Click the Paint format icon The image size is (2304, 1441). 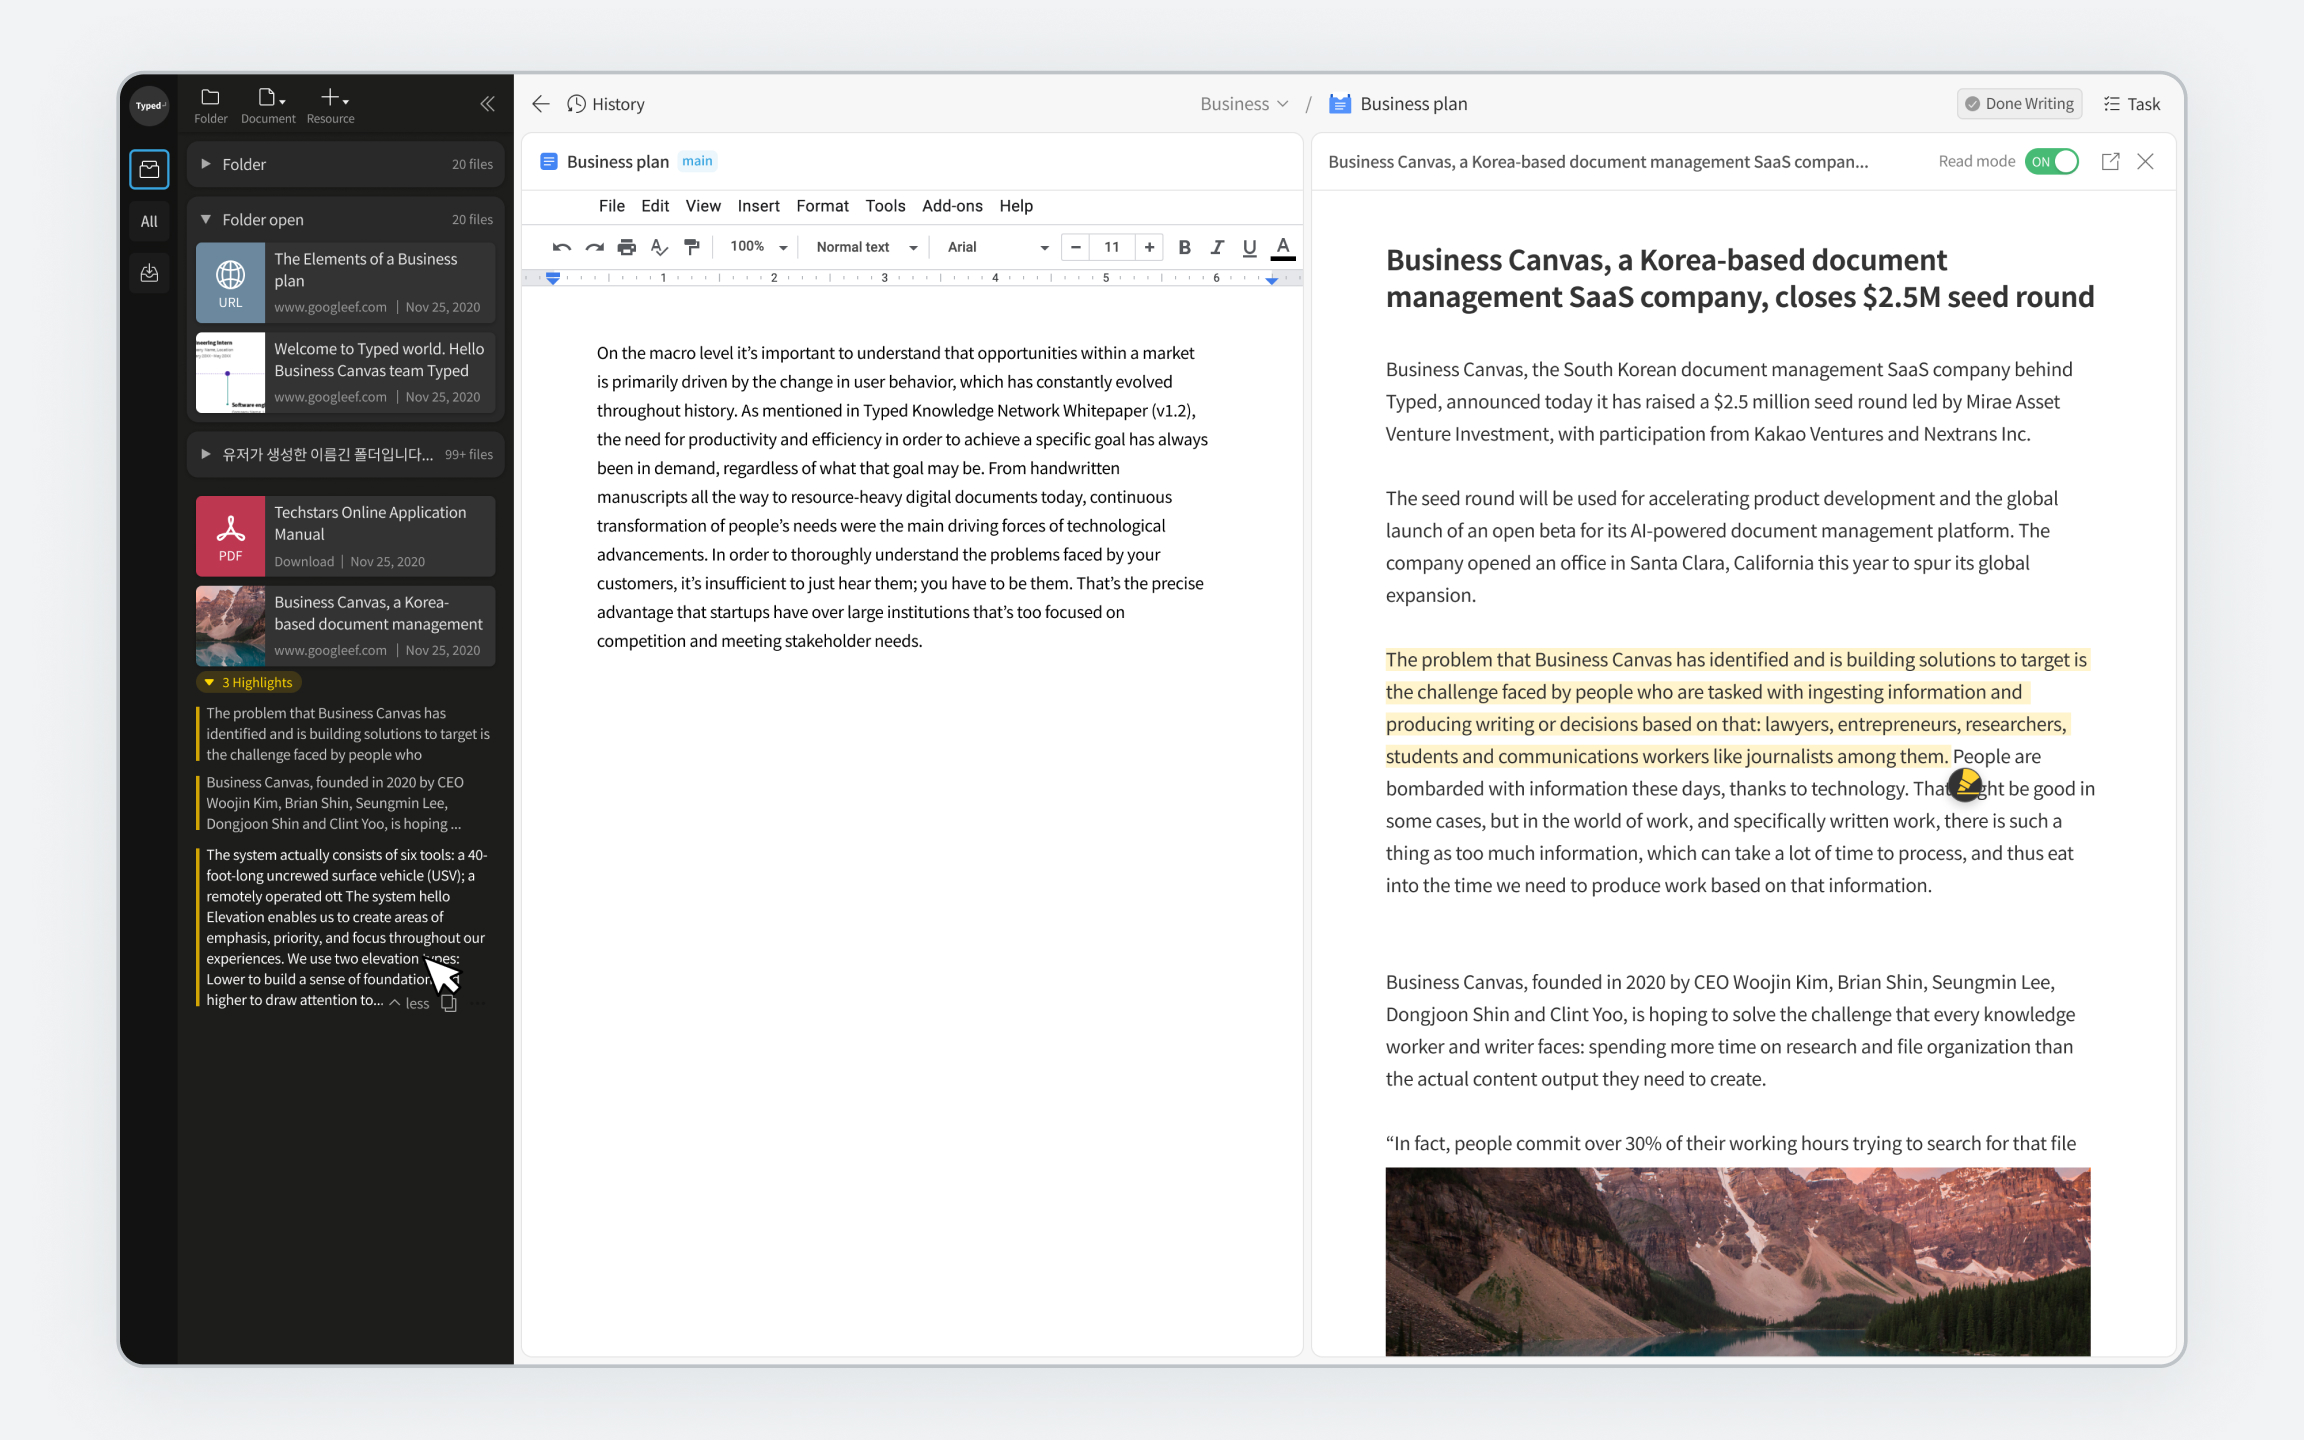click(692, 247)
